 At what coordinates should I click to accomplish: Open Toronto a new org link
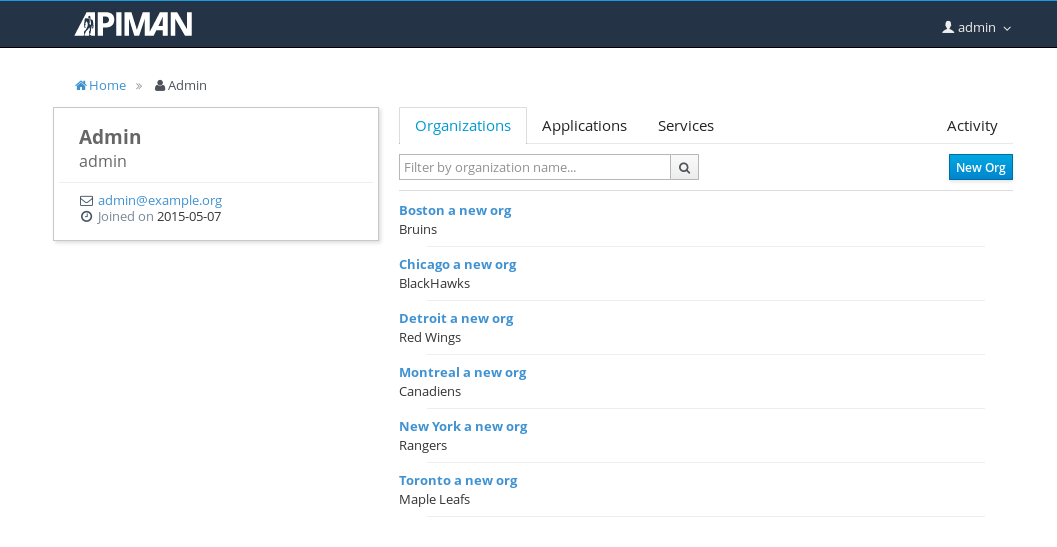click(x=458, y=480)
